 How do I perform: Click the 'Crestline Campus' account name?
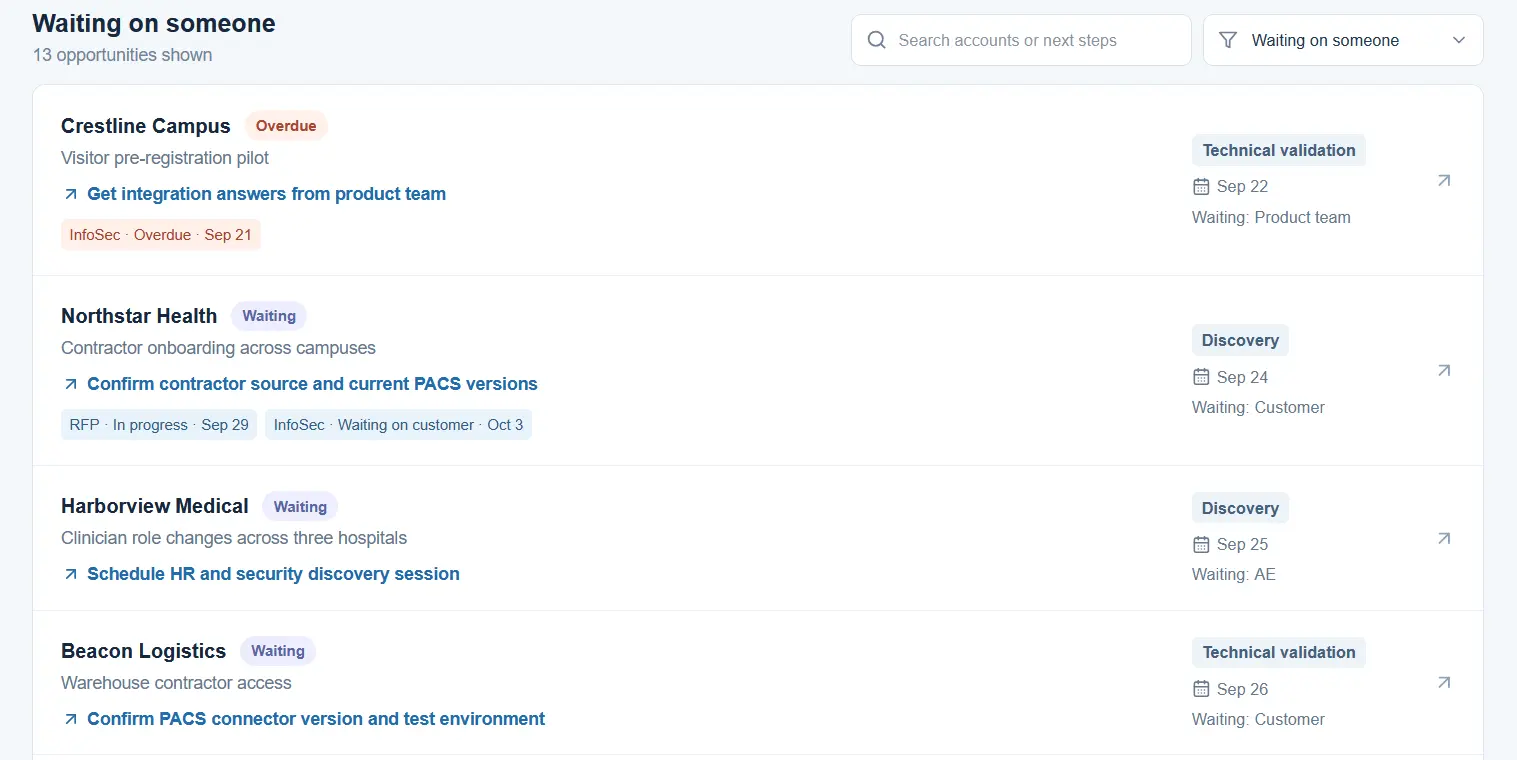pyautogui.click(x=146, y=126)
